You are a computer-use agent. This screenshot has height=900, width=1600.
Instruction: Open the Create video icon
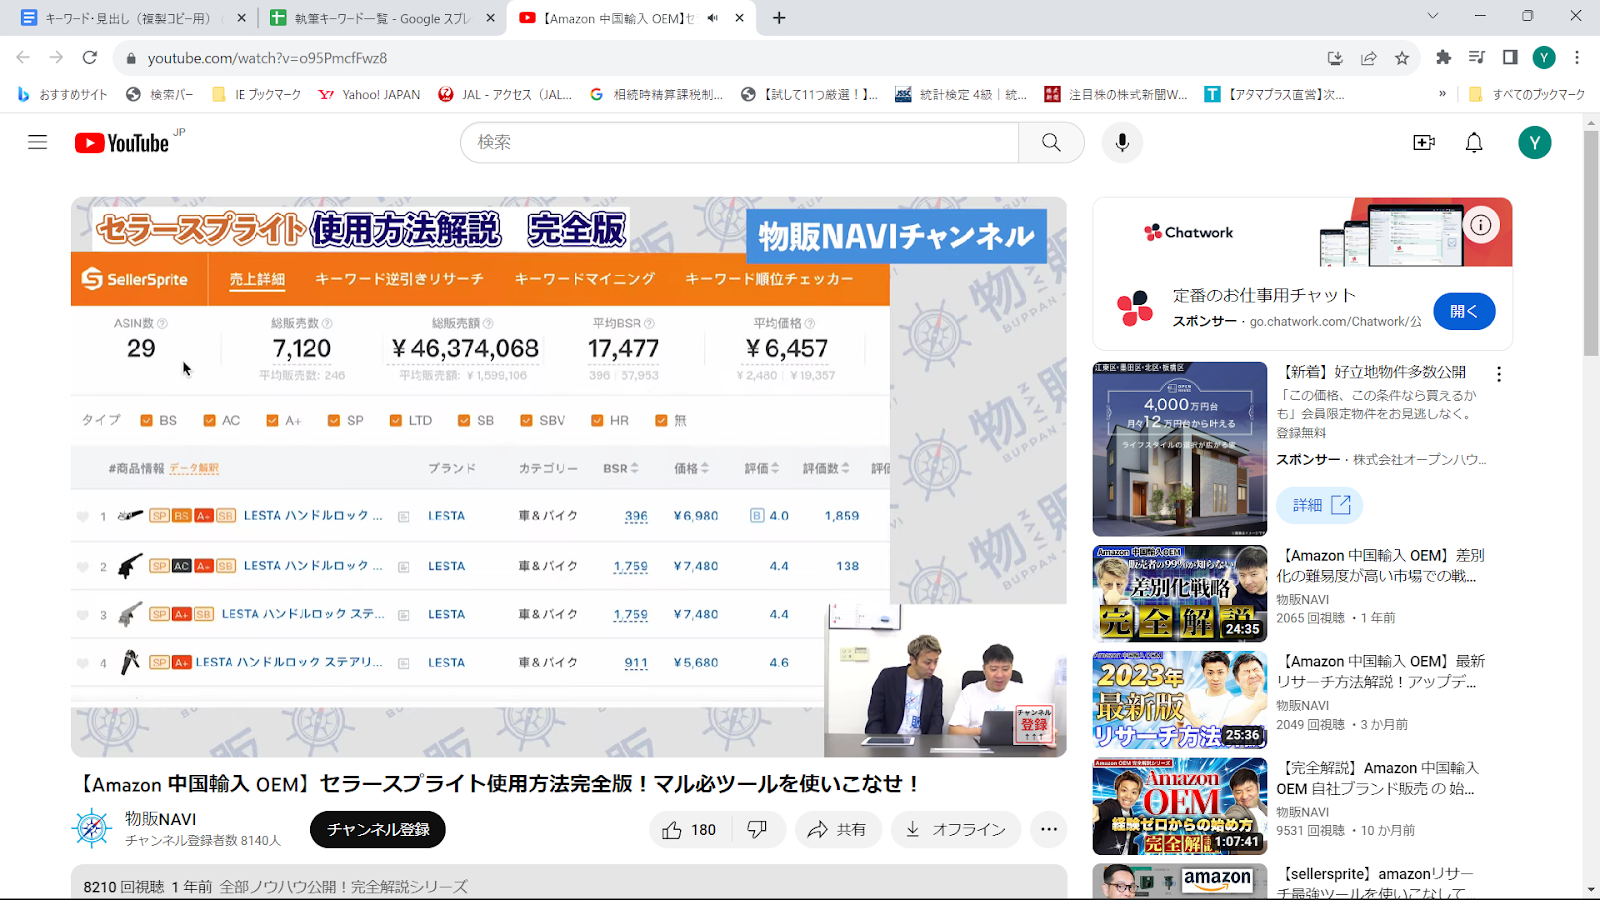pos(1424,142)
